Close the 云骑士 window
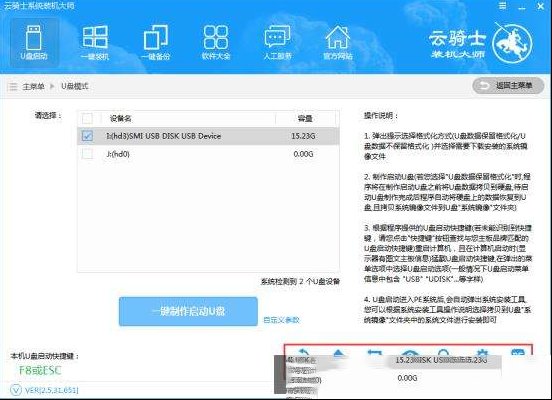Image resolution: width=552 pixels, height=400 pixels. pos(541,6)
